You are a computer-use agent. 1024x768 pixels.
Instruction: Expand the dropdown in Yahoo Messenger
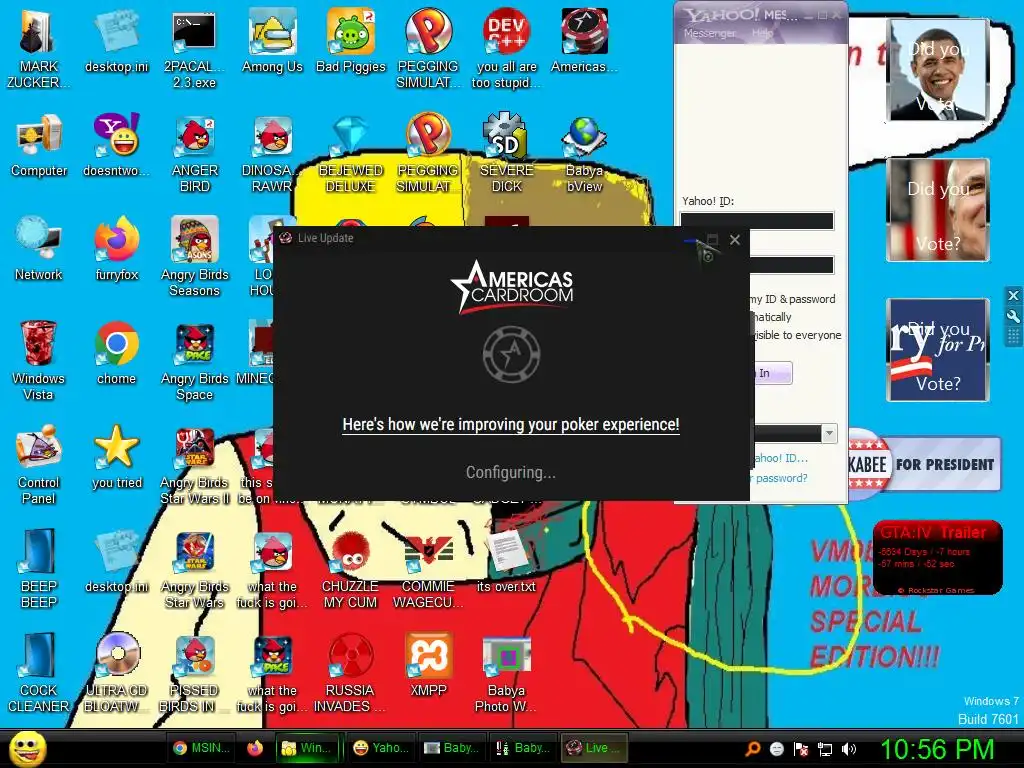[x=829, y=433]
